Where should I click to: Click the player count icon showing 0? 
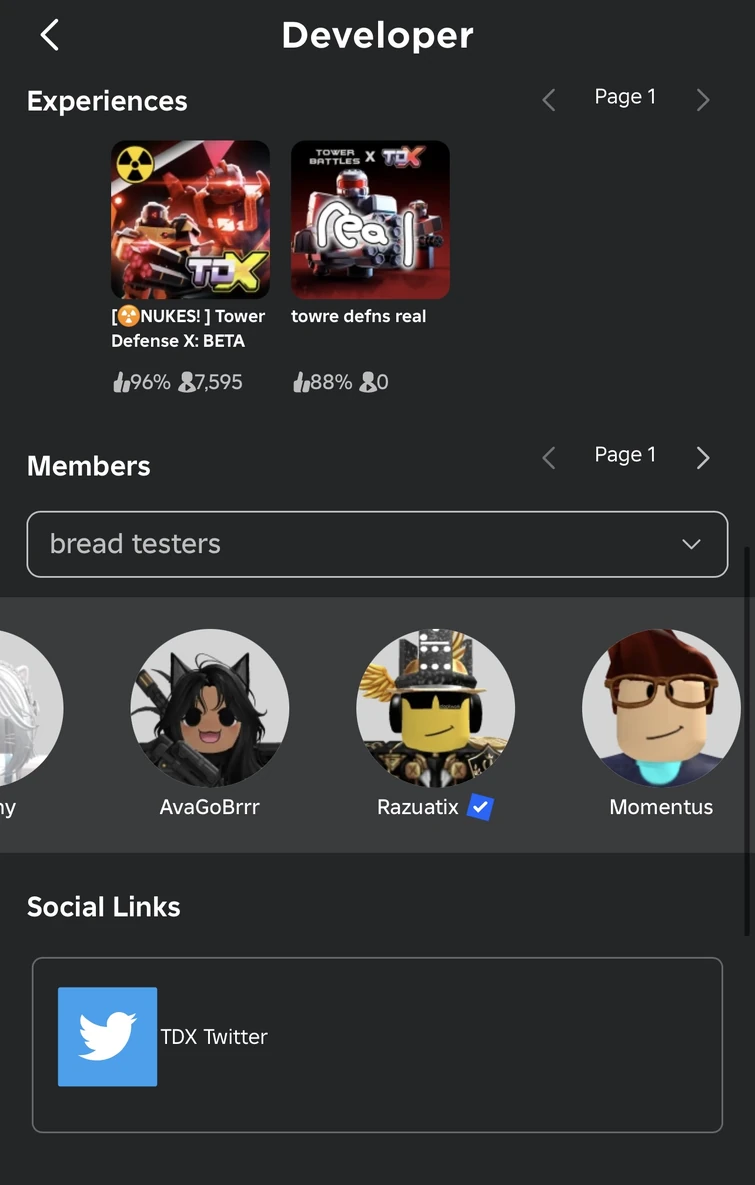(x=367, y=382)
